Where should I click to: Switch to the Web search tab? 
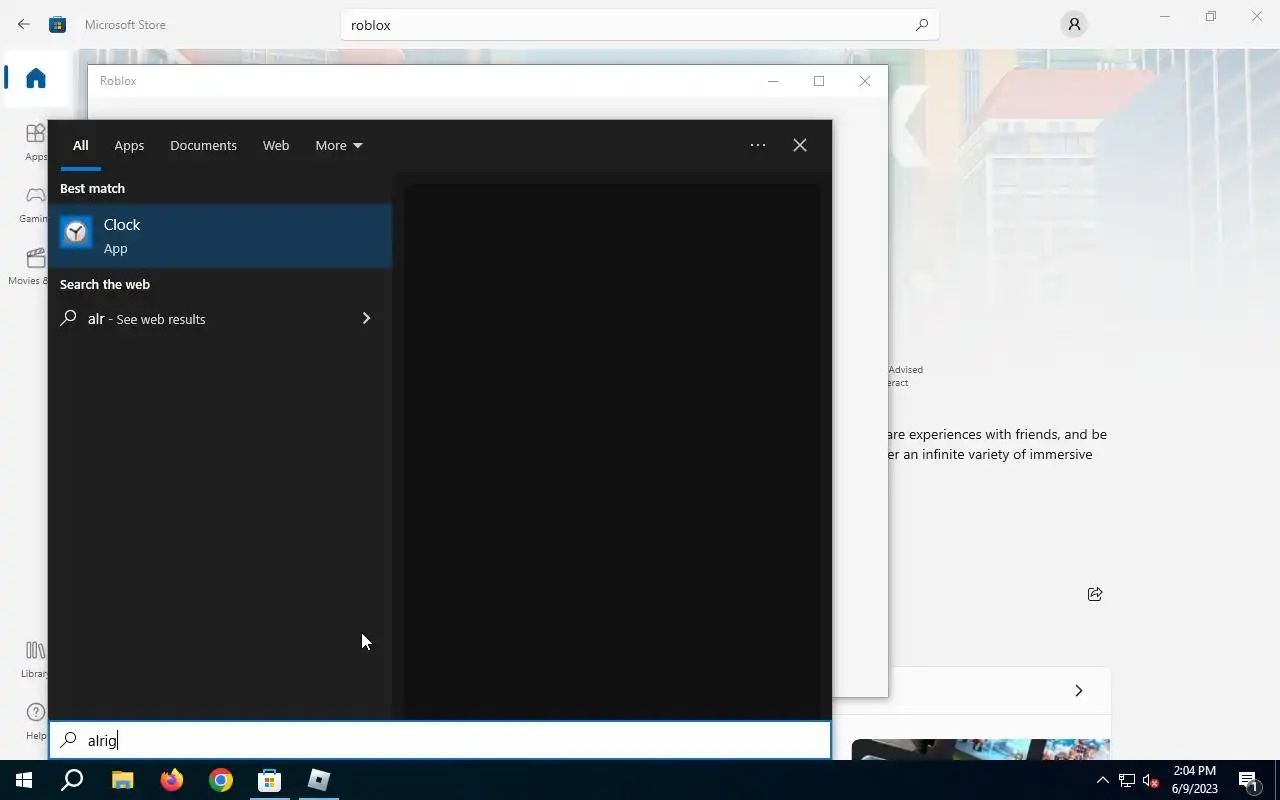(x=276, y=145)
